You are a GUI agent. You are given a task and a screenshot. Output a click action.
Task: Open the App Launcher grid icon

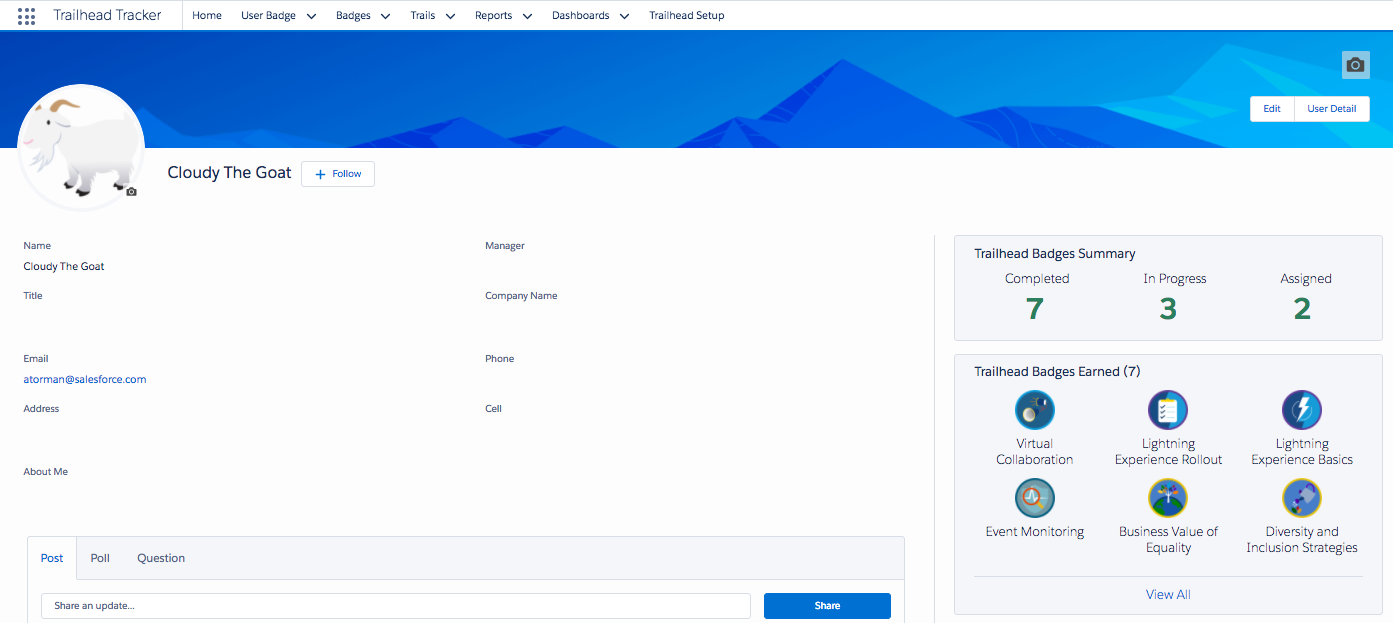coord(27,16)
